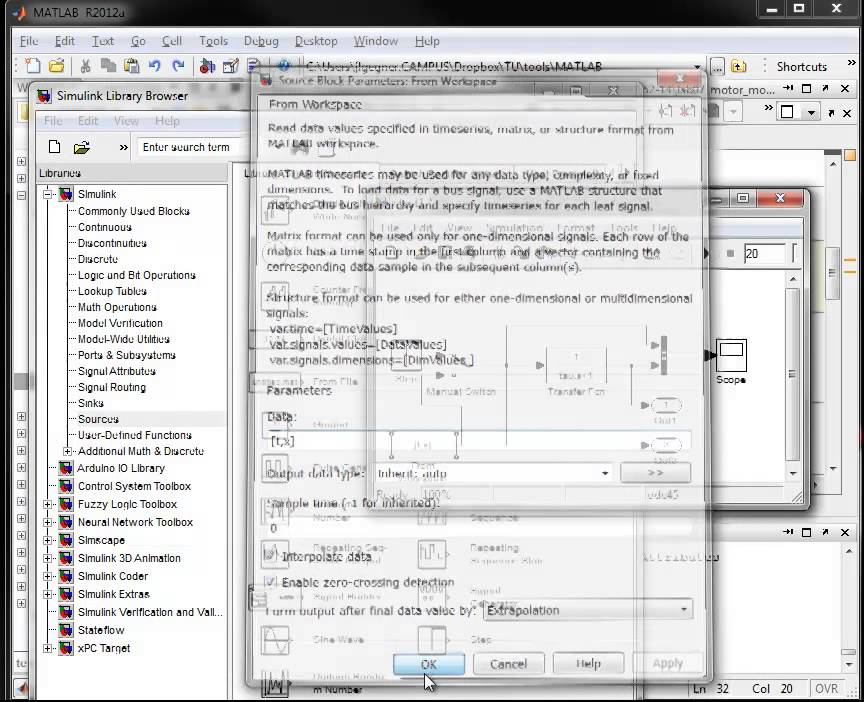Viewport: 864px width, 702px height.
Task: Collapse the Simulink library tree node
Action: click(x=48, y=194)
